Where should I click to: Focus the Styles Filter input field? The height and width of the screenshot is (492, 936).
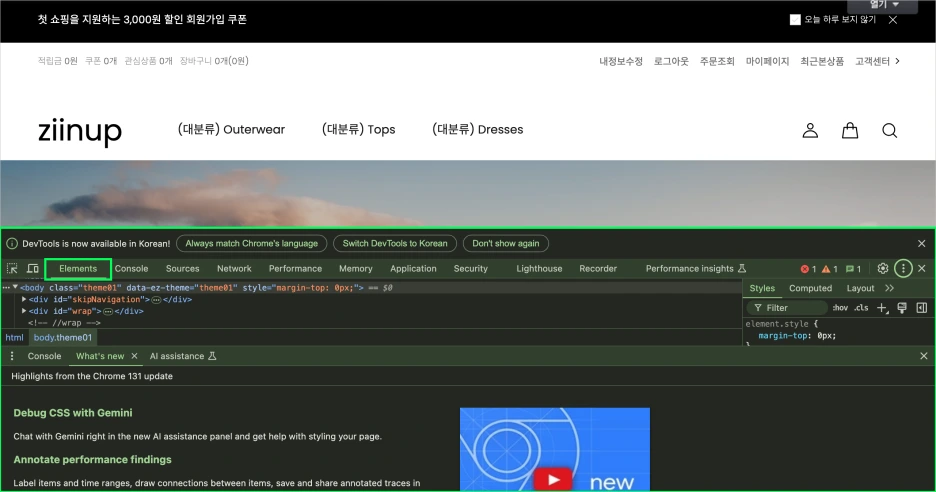(x=787, y=308)
